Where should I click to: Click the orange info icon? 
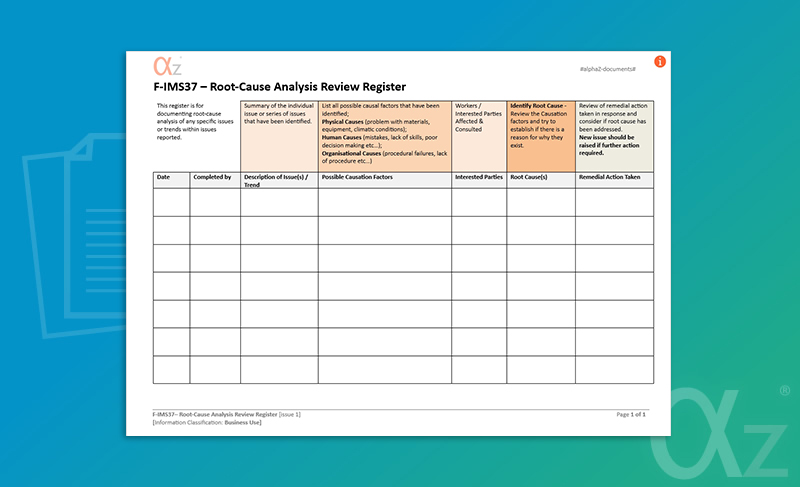(660, 62)
